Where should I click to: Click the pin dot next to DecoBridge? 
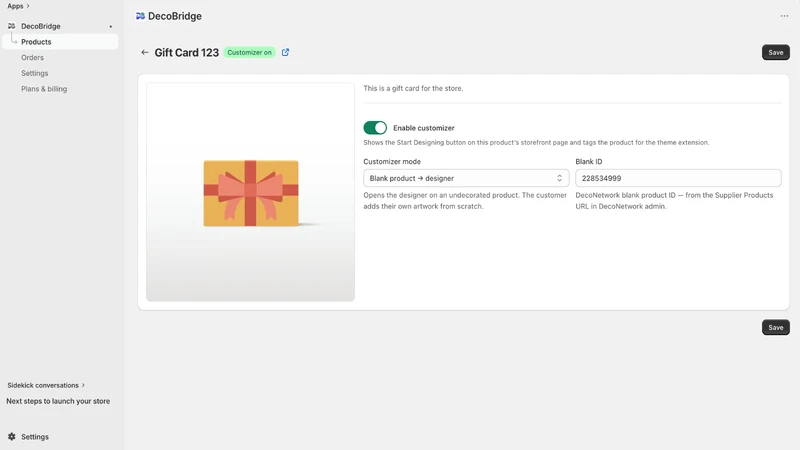click(111, 26)
